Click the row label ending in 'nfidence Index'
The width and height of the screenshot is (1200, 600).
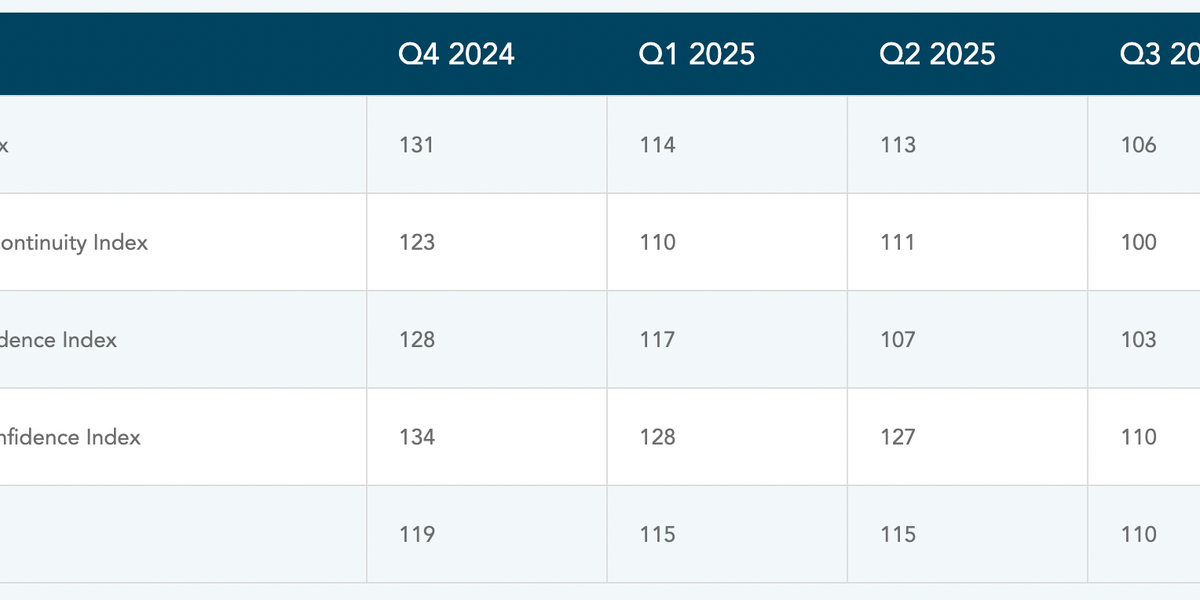tap(70, 437)
